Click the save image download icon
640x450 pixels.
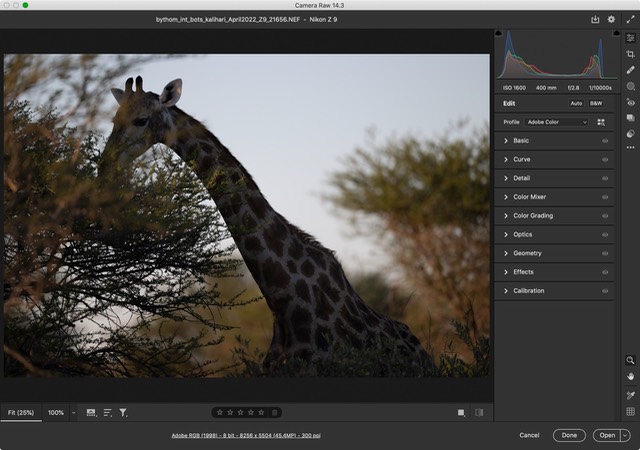click(x=596, y=19)
